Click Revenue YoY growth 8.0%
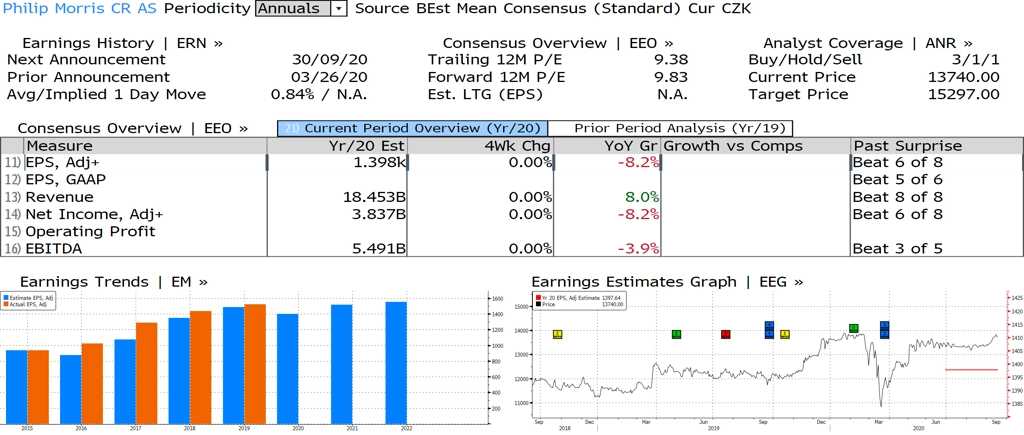The image size is (1024, 435). pos(641,197)
